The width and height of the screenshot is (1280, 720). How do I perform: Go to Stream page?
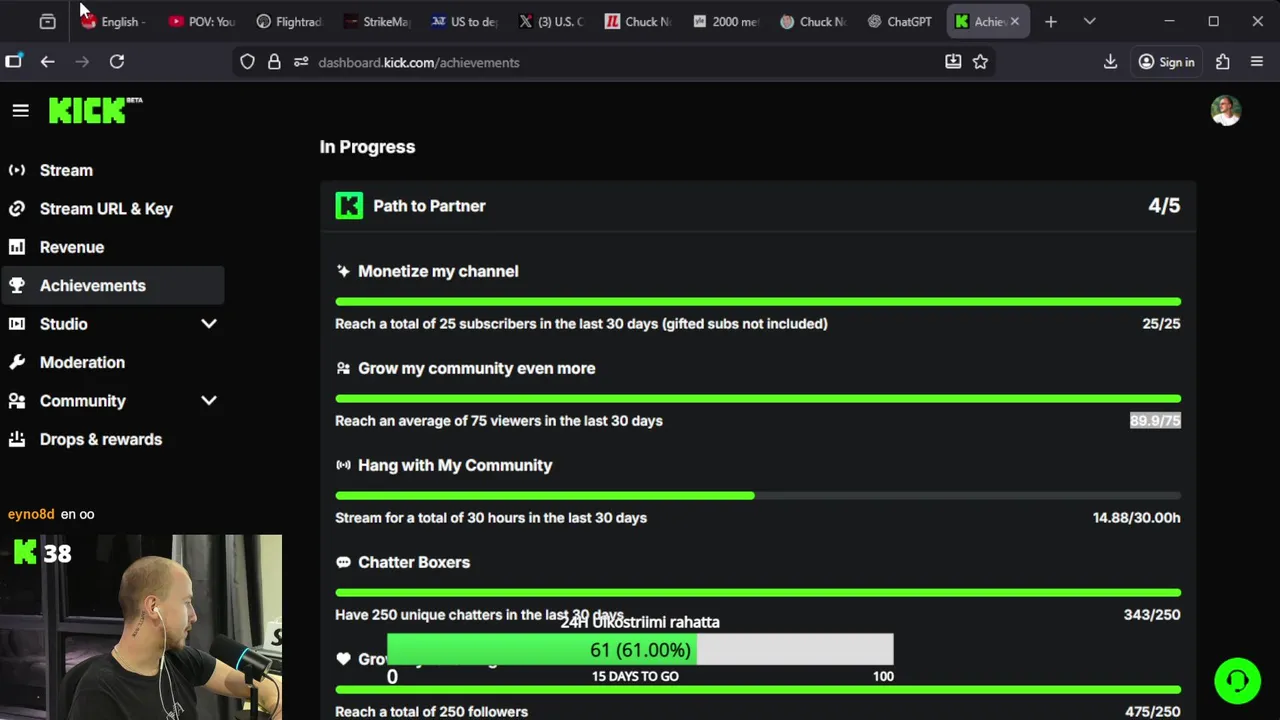pos(66,170)
